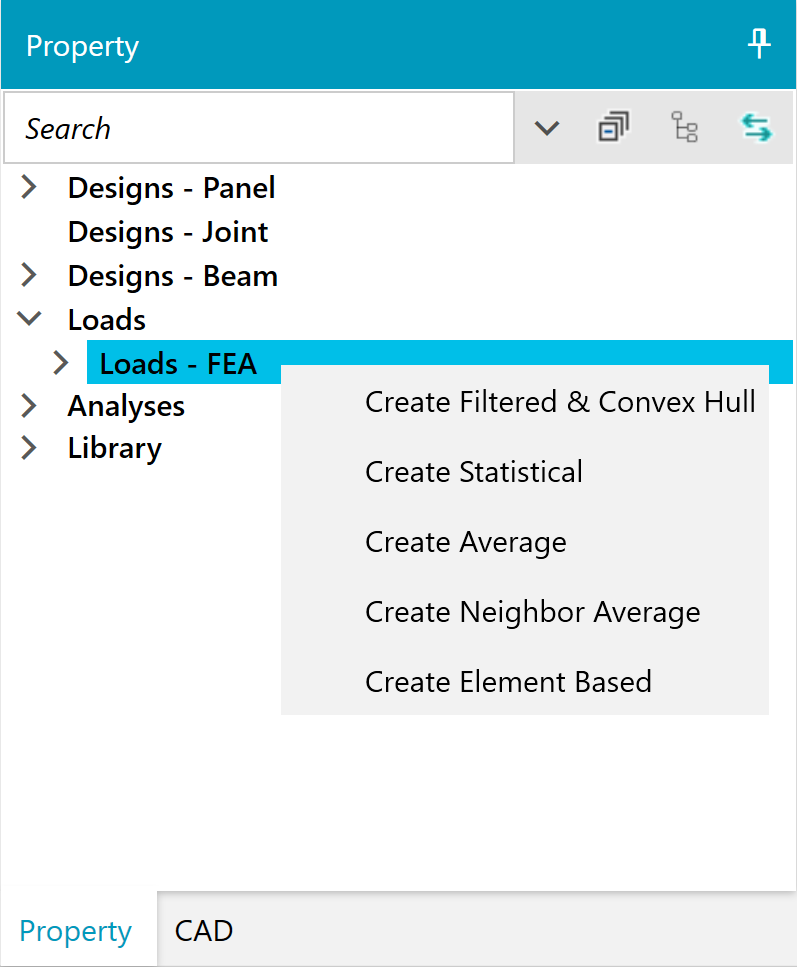Expand the Analyses node
Image resolution: width=797 pixels, height=967 pixels.
28,406
